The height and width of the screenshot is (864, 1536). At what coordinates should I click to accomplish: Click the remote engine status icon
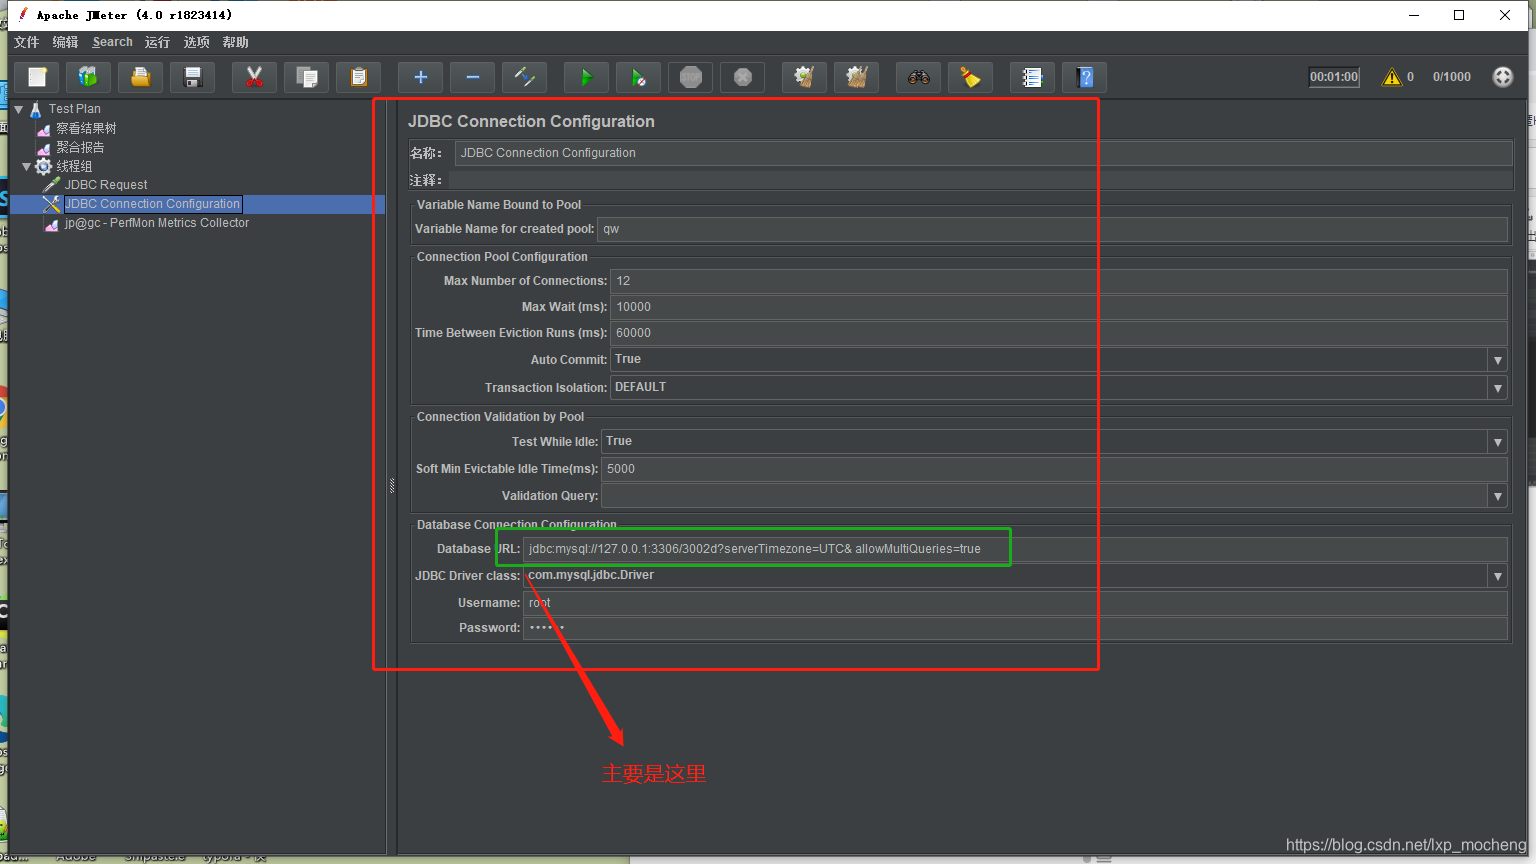click(1503, 77)
